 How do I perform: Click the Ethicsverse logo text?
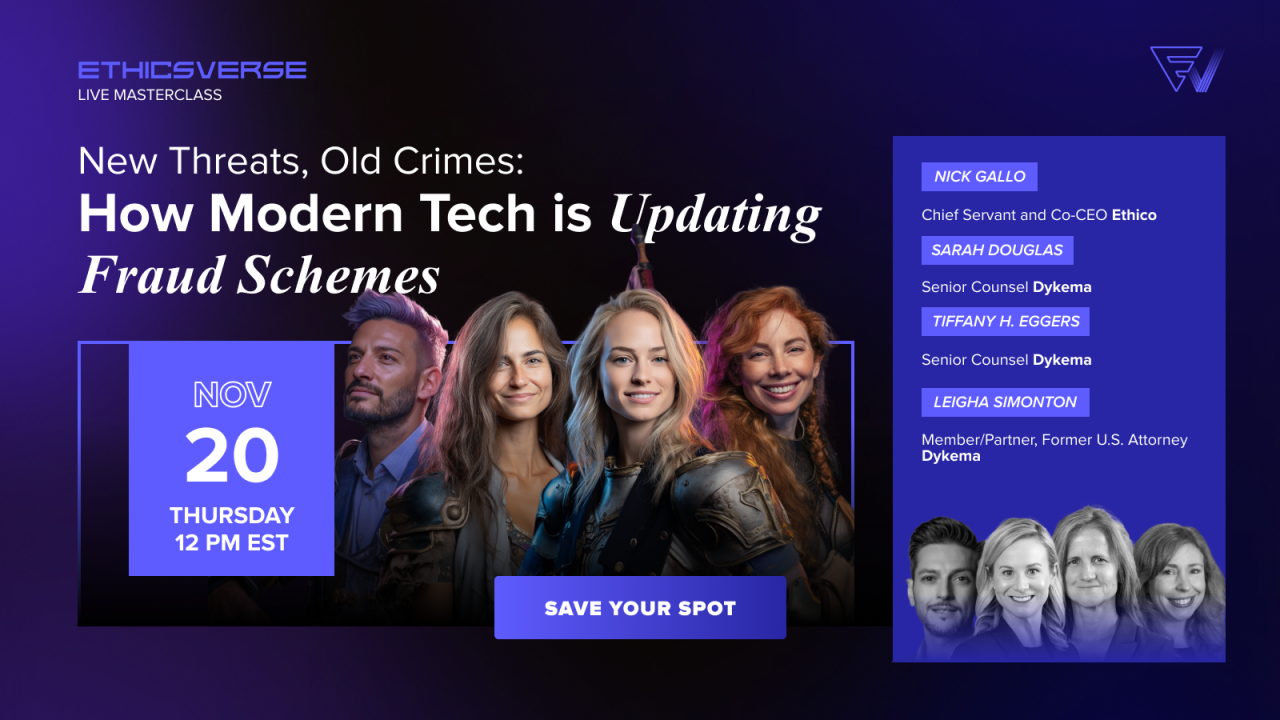(x=192, y=70)
